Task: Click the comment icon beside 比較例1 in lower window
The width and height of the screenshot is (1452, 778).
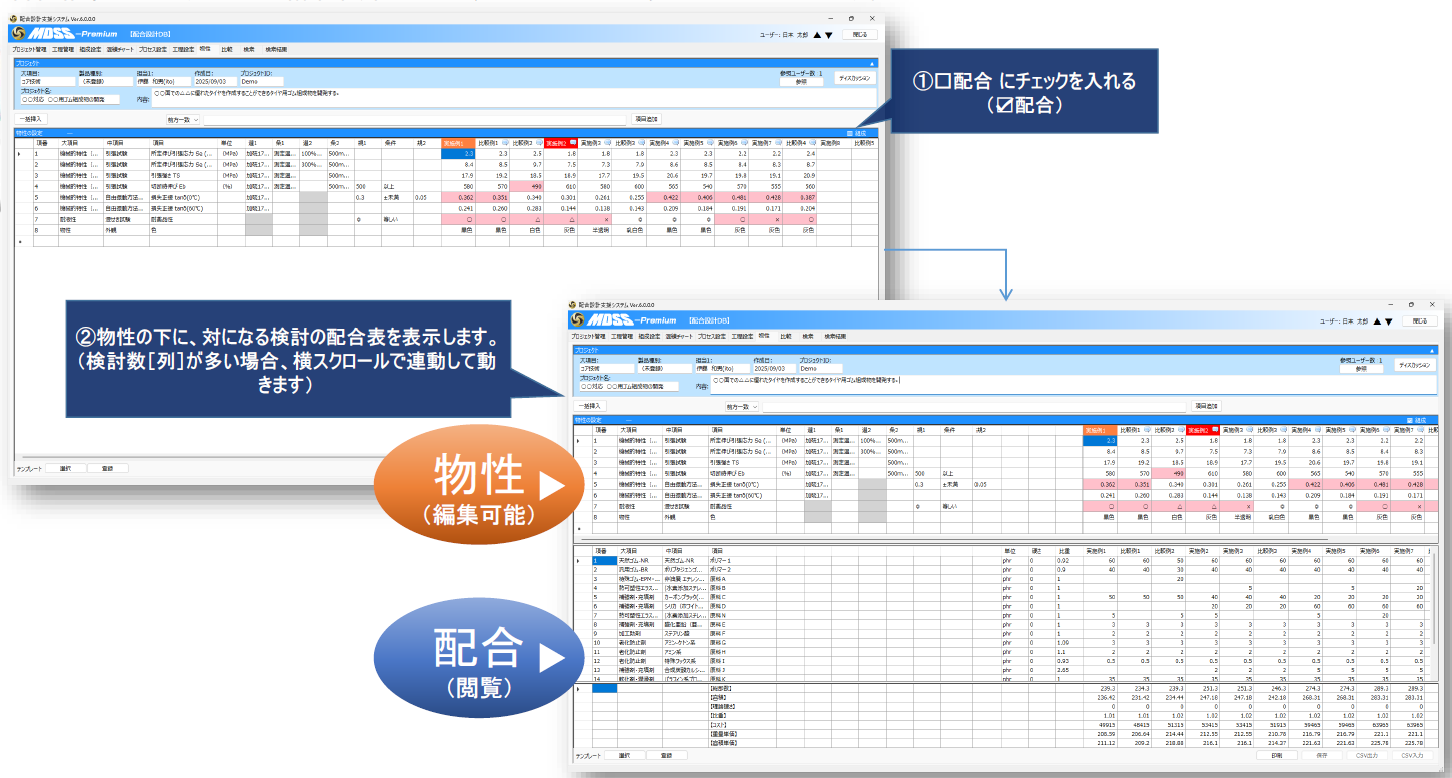Action: click(1148, 430)
